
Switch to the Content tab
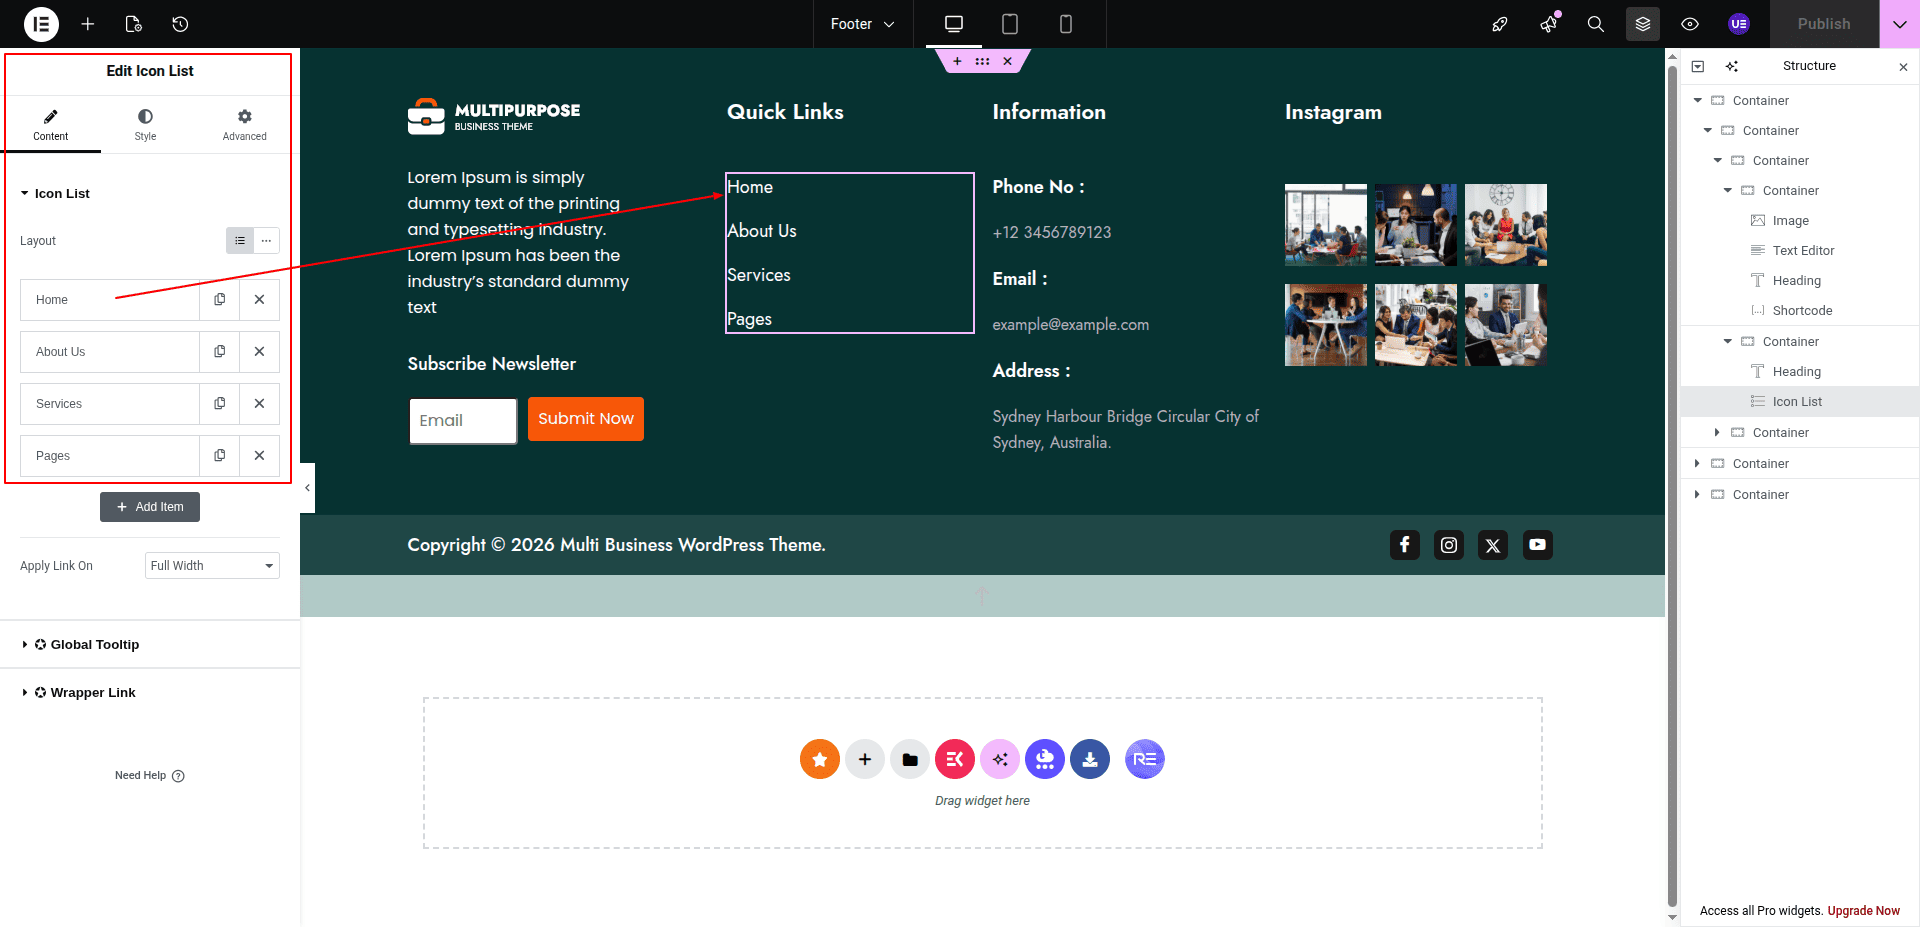[51, 125]
